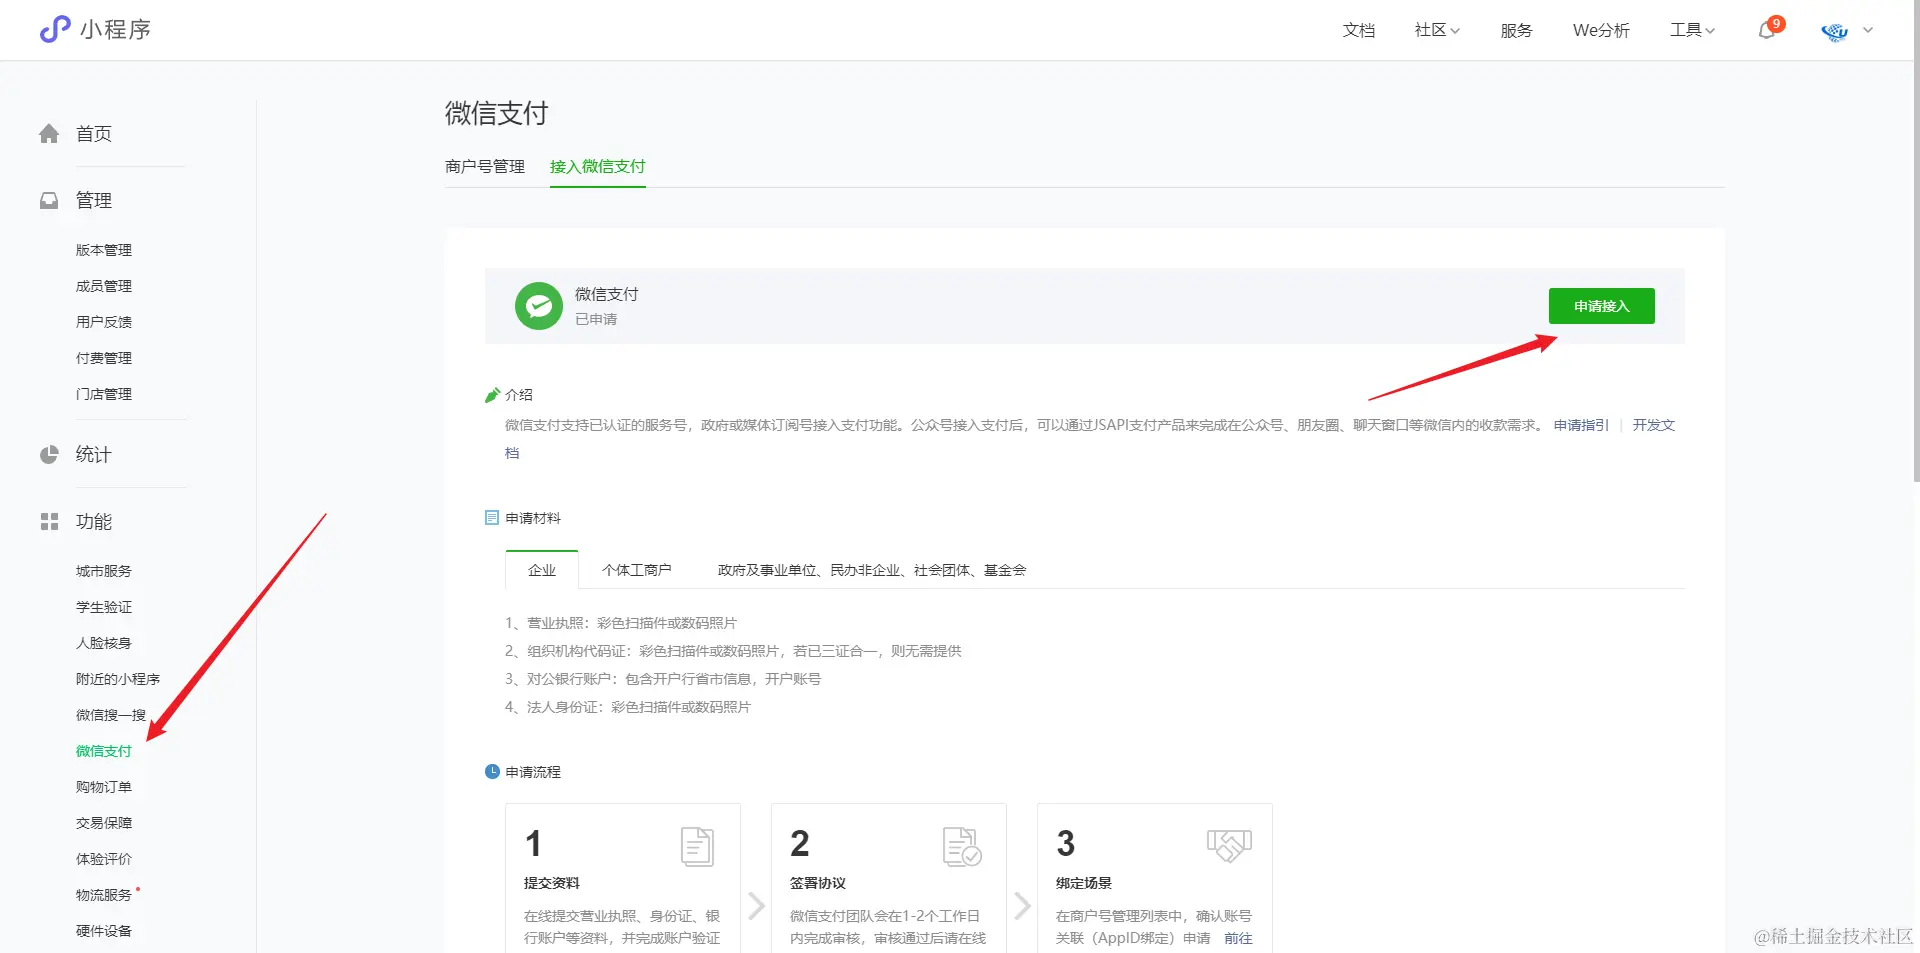Switch to the 个体工商户 tab
The height and width of the screenshot is (953, 1920).
(637, 570)
